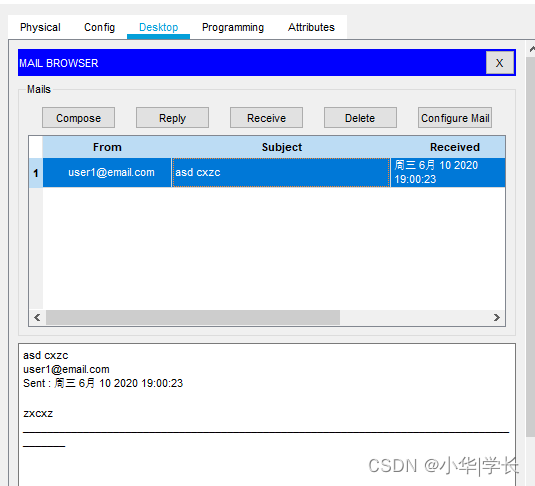535x486 pixels.
Task: Click Receive to fetch new mail
Action: click(x=266, y=118)
